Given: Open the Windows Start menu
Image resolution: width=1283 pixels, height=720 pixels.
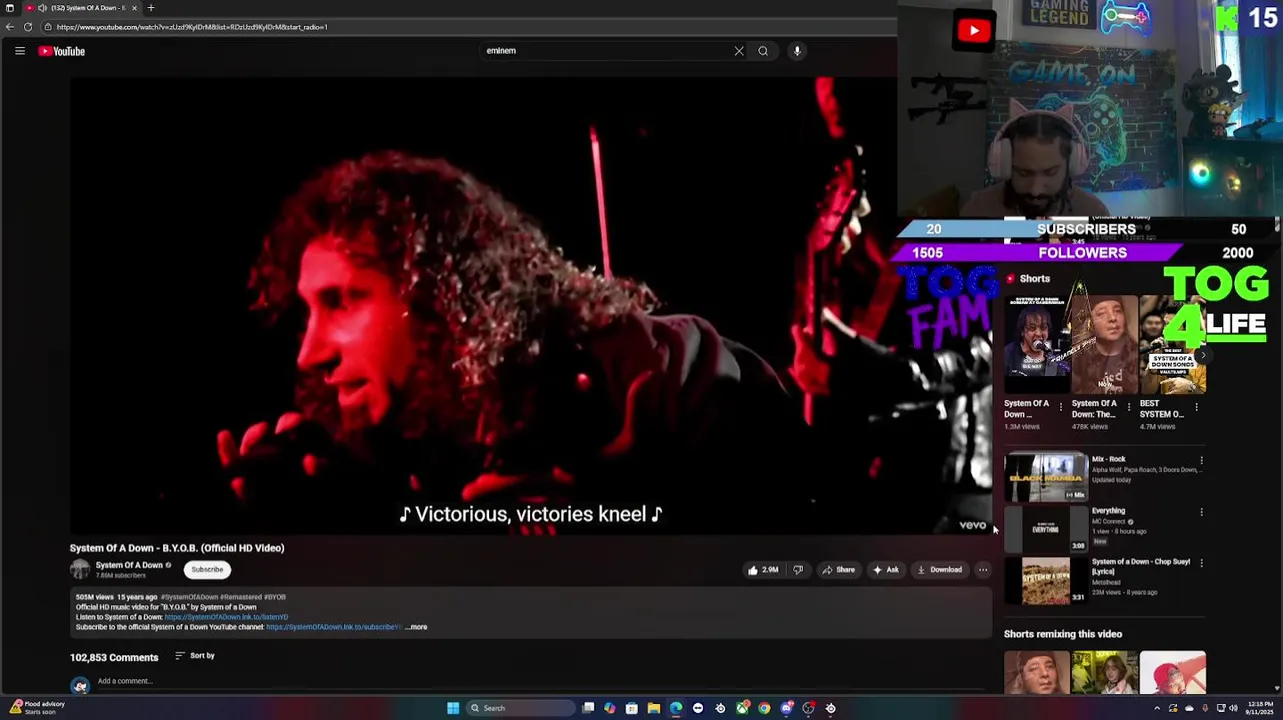Looking at the screenshot, I should [x=453, y=708].
